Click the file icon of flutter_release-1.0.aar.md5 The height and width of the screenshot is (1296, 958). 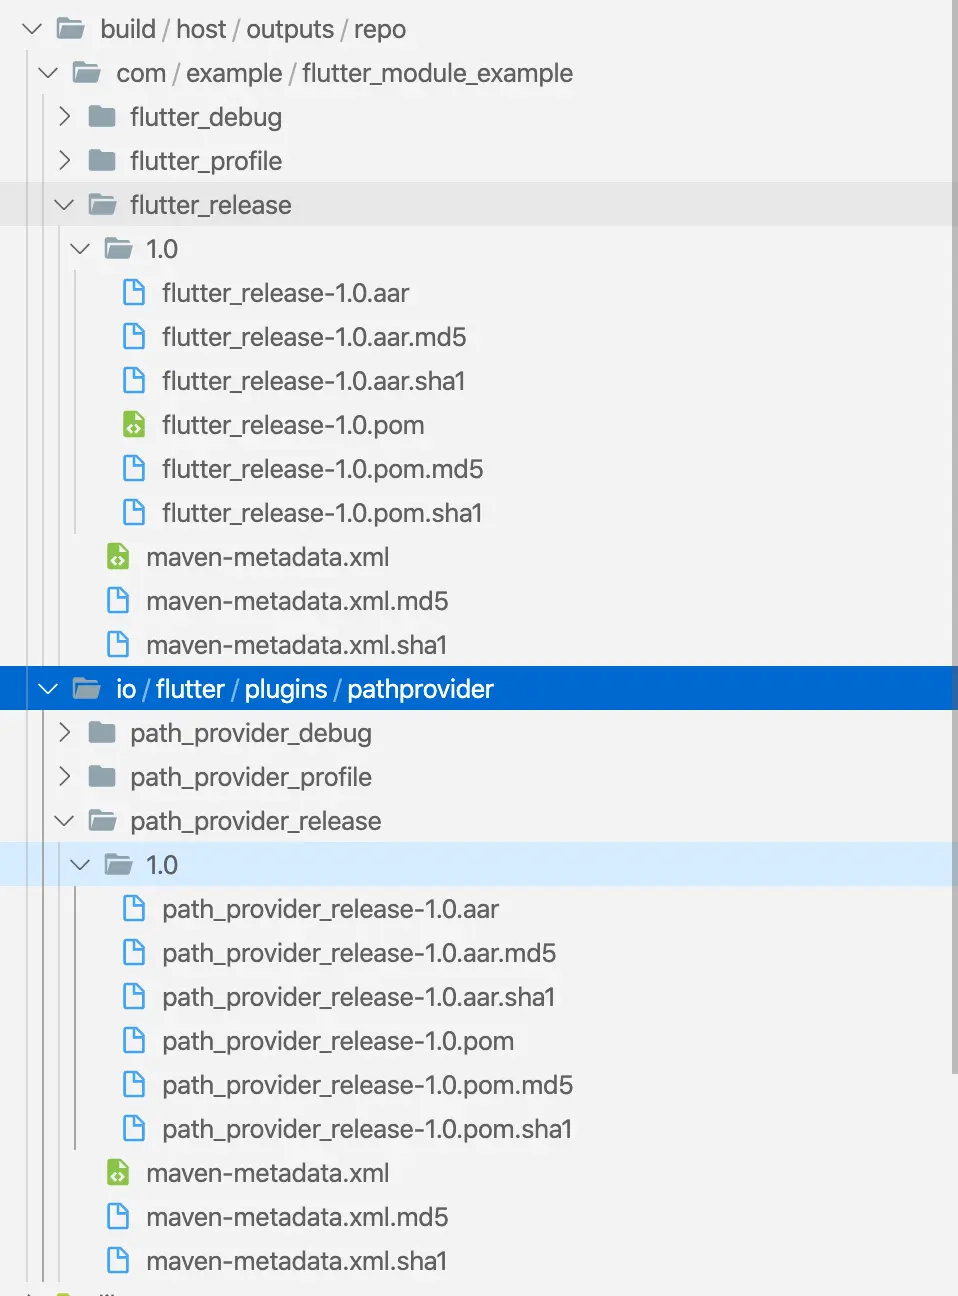[134, 337]
